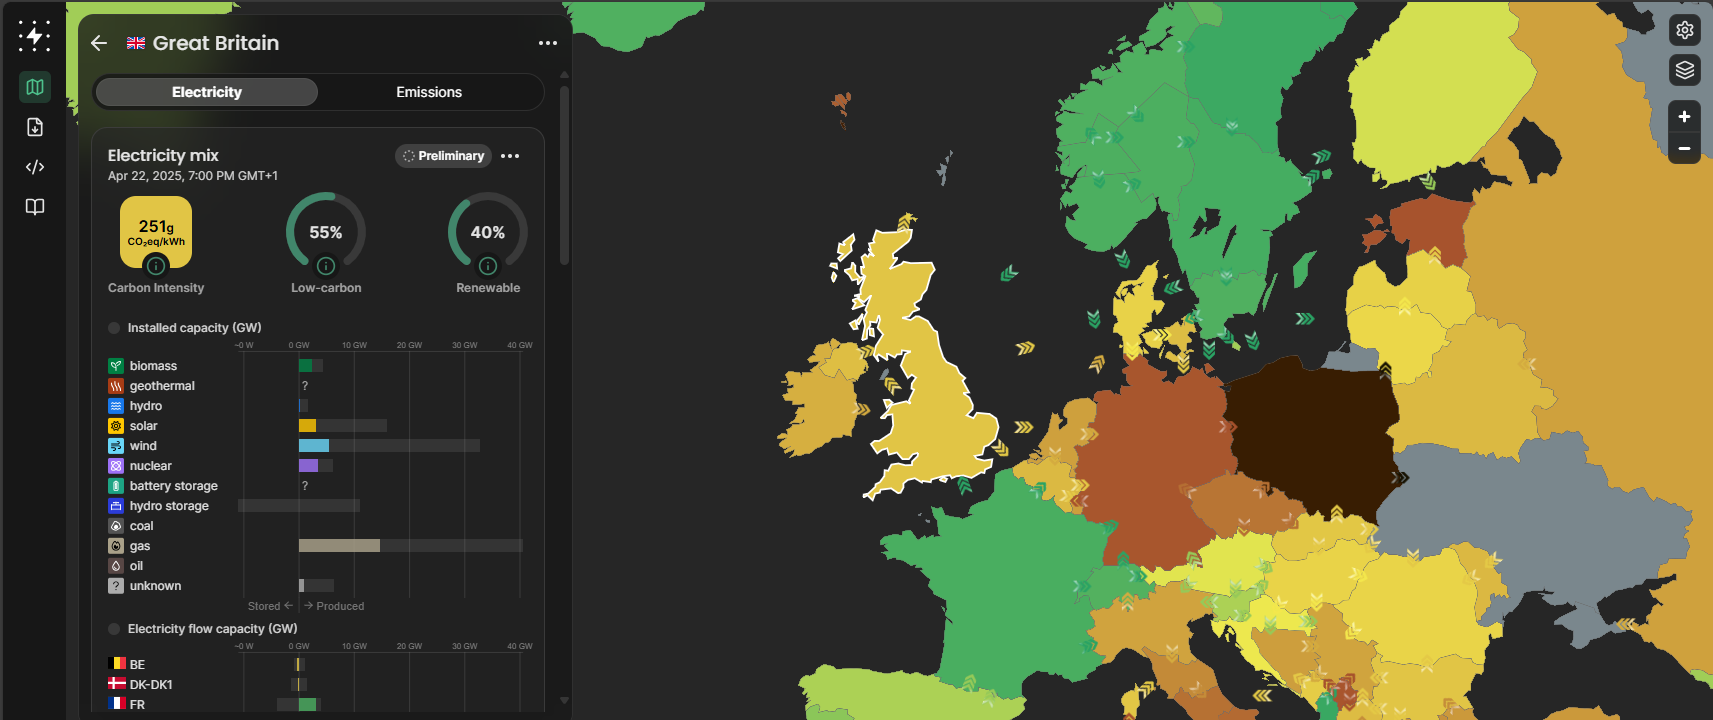Toggle the Installed capacity (GW) radio
The image size is (1713, 720).
pyautogui.click(x=114, y=328)
